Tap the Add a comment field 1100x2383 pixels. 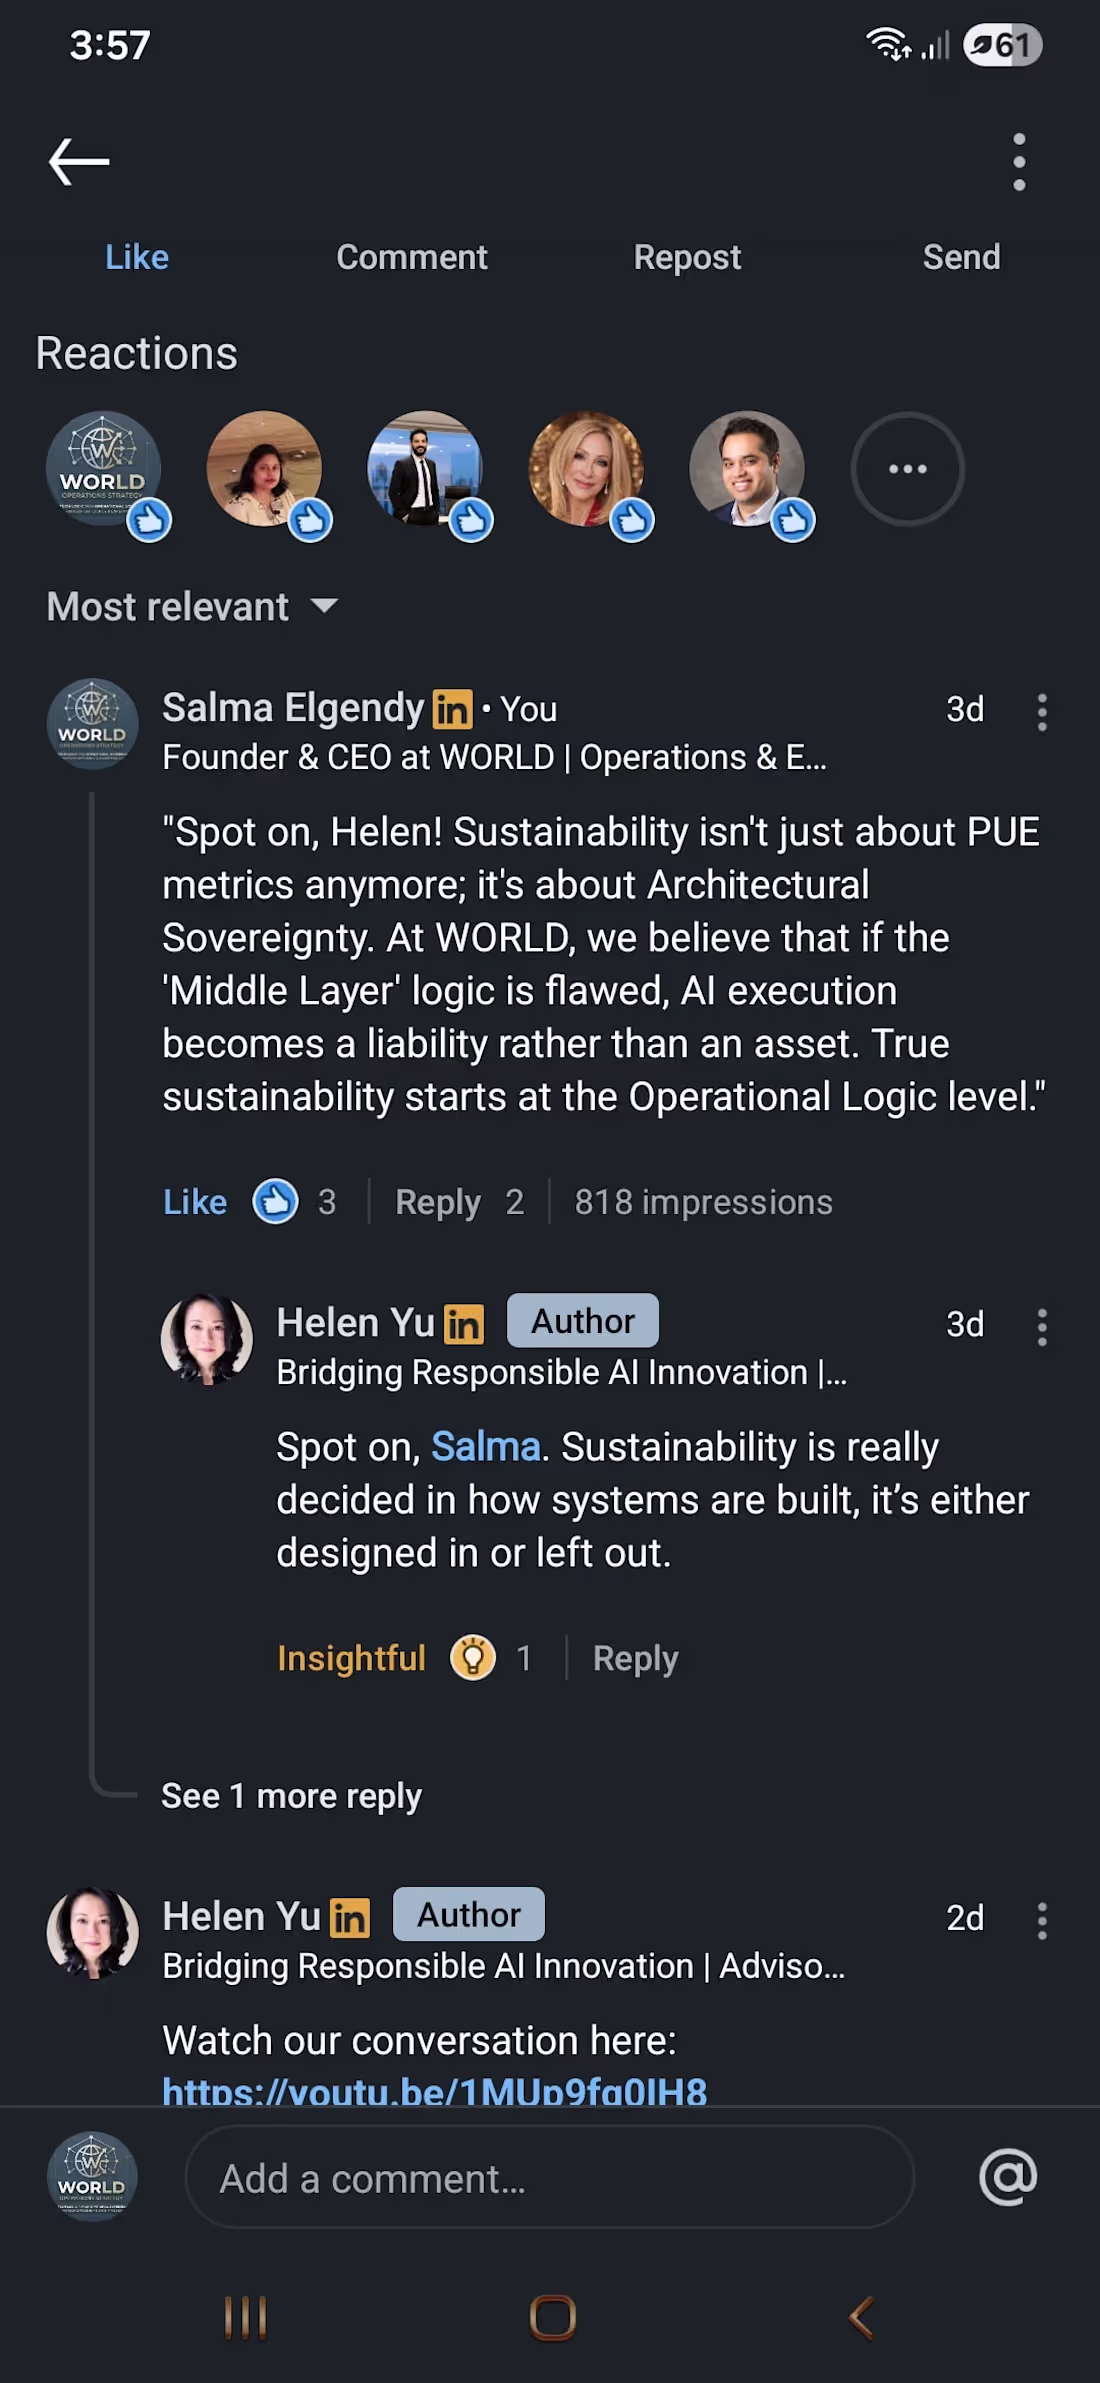[x=549, y=2179]
